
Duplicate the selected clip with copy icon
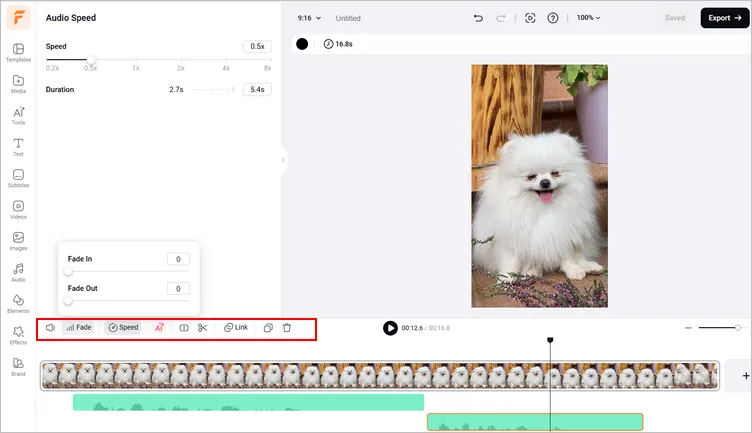[268, 328]
